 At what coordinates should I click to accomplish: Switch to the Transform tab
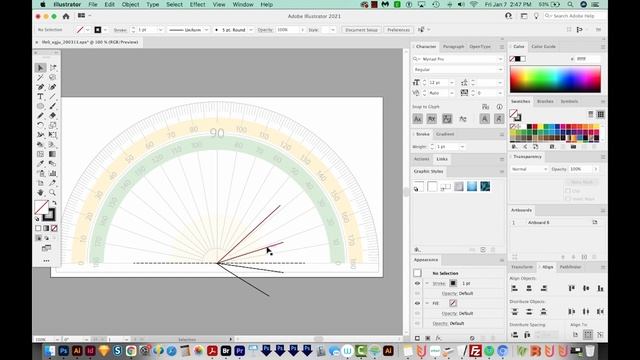click(x=522, y=267)
